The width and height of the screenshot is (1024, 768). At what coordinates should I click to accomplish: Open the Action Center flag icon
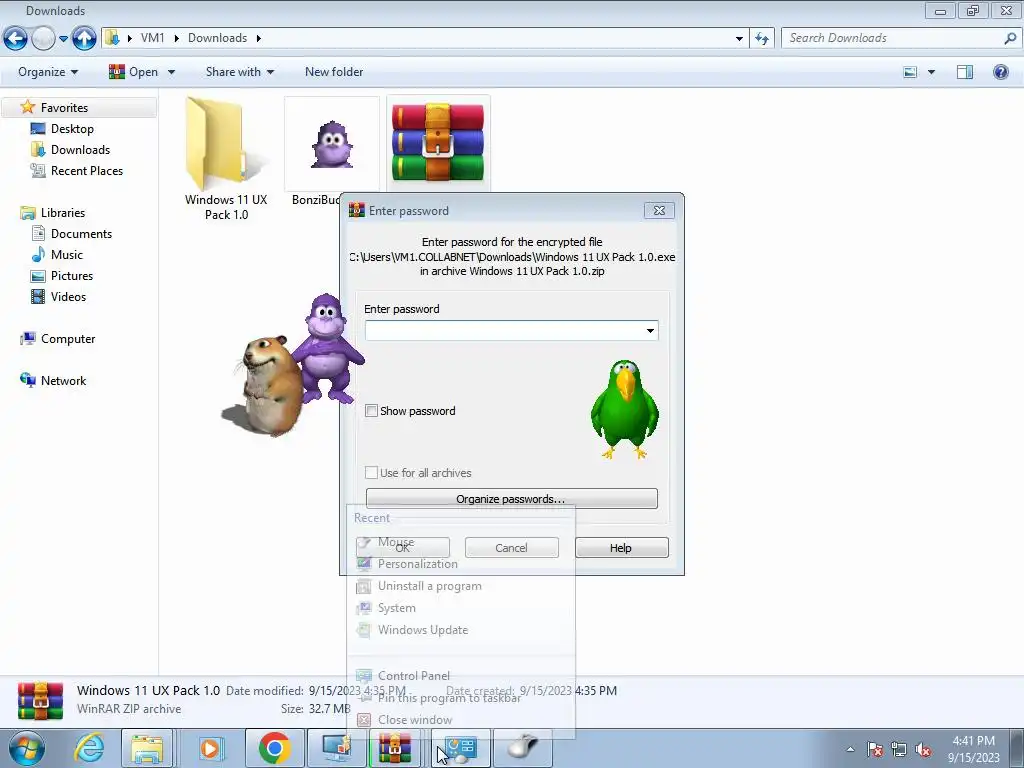pos(875,749)
